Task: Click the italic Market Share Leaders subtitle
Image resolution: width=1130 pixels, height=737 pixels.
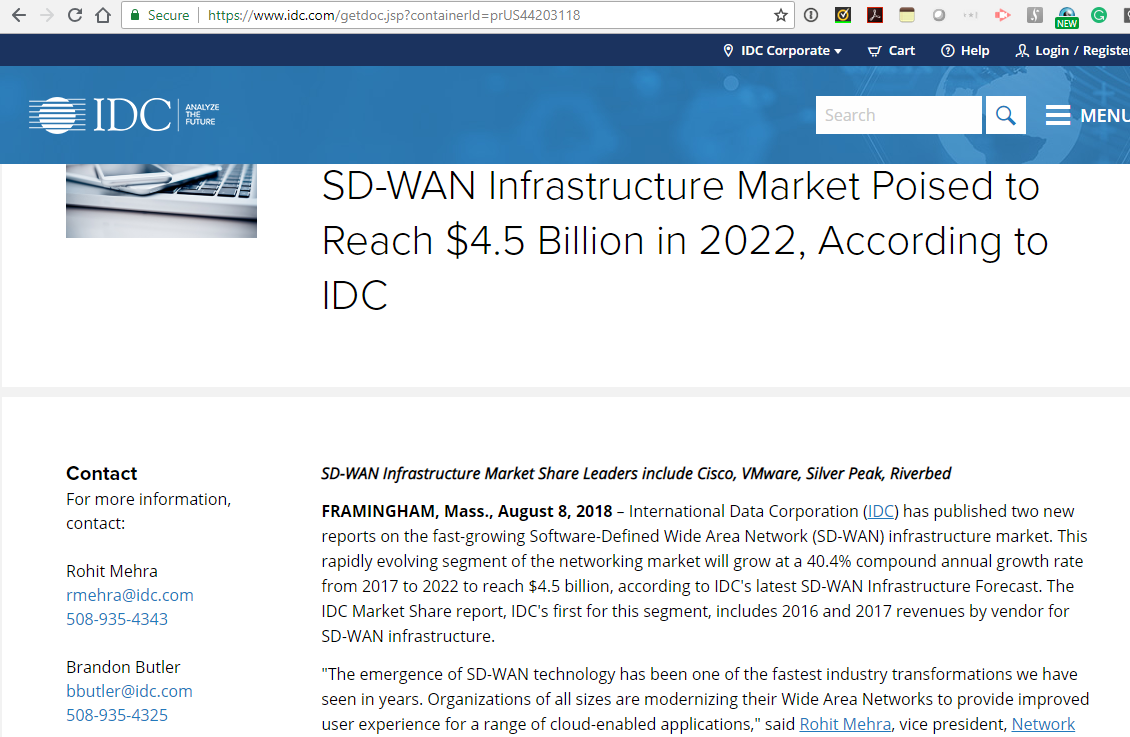Action: tap(636, 473)
